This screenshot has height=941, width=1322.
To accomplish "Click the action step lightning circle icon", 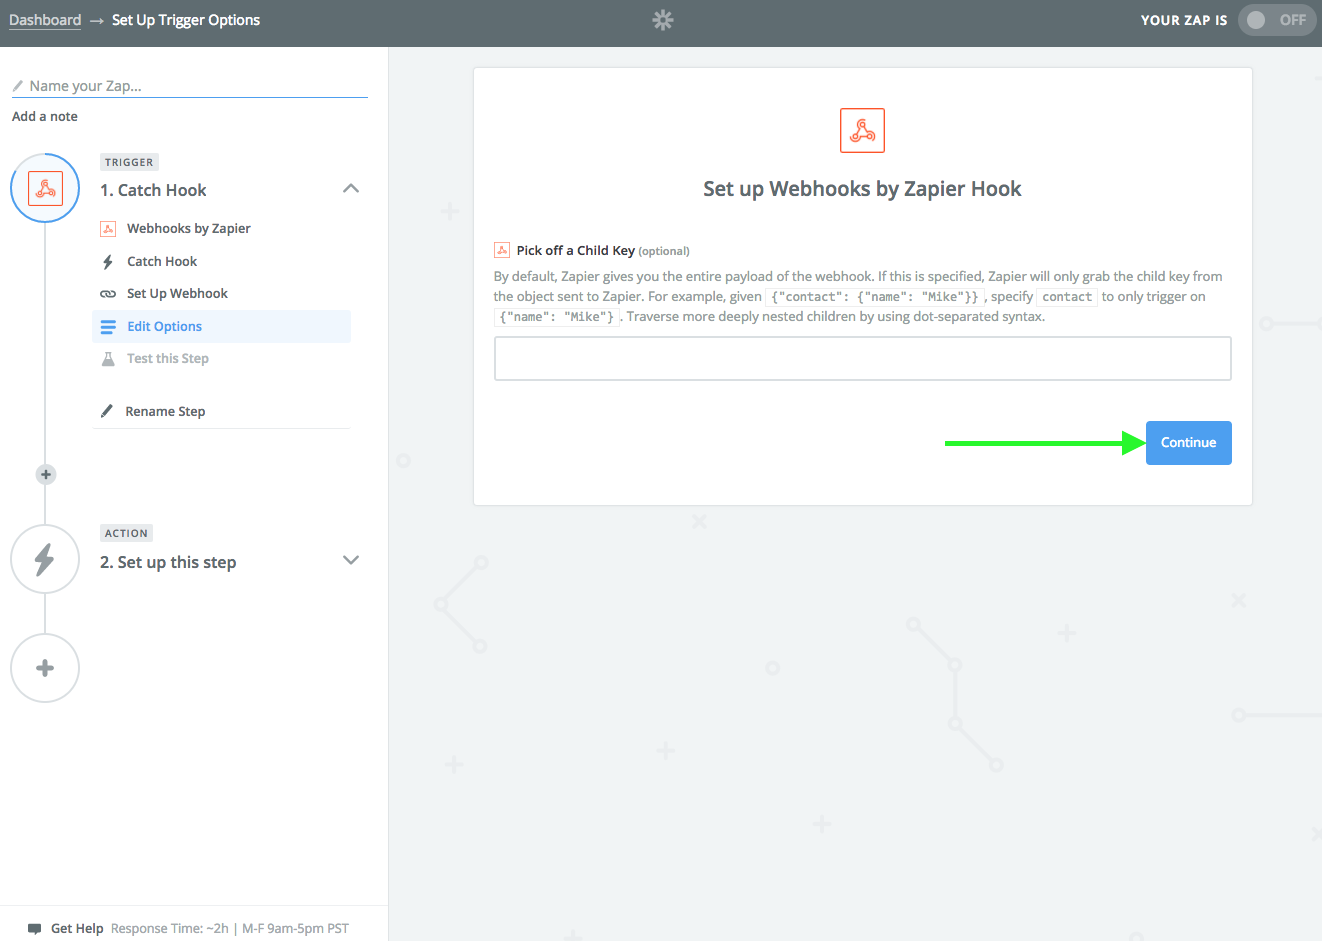I will [45, 559].
